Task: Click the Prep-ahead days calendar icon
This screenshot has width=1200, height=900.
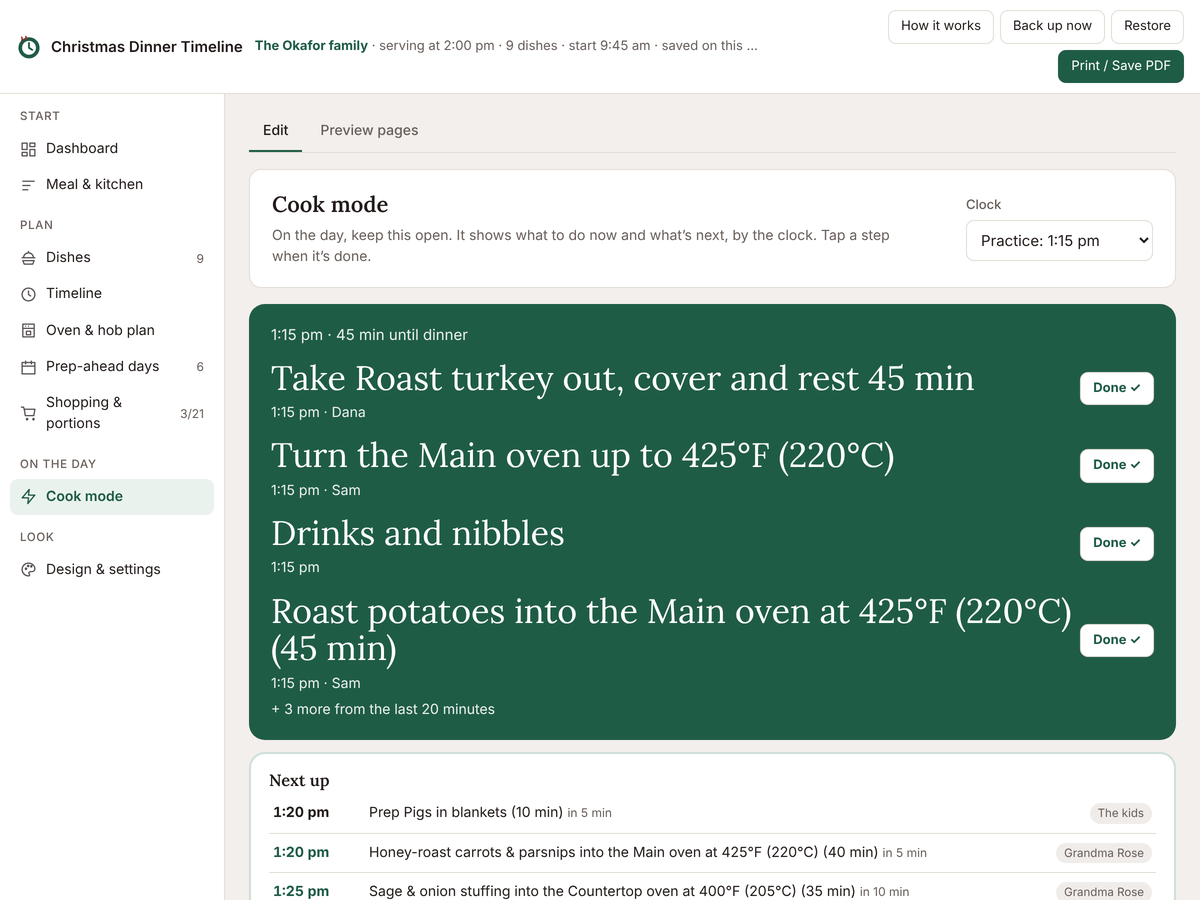Action: 28,367
